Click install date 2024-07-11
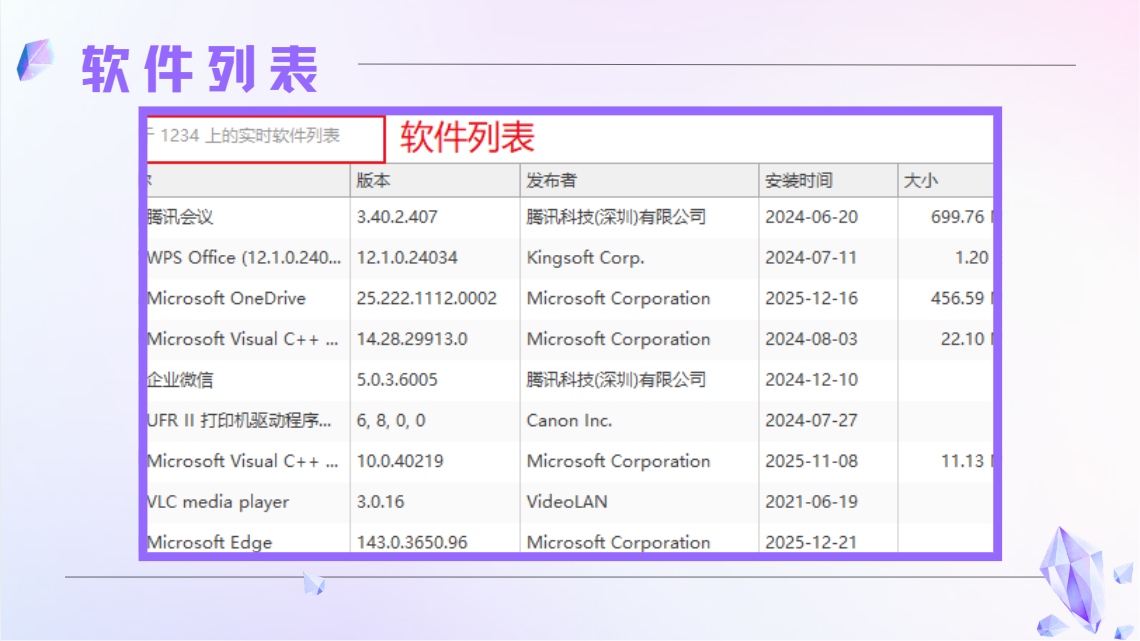 tap(811, 257)
